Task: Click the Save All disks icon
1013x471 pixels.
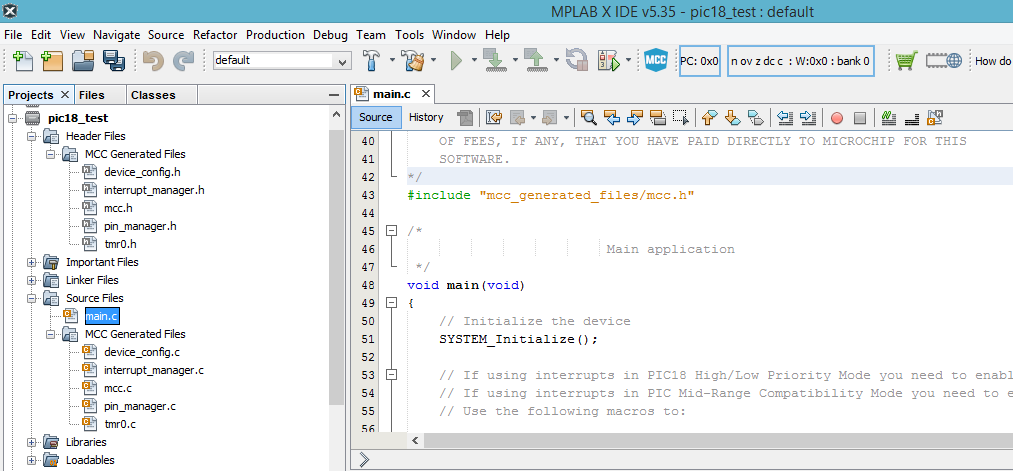Action: pyautogui.click(x=114, y=60)
